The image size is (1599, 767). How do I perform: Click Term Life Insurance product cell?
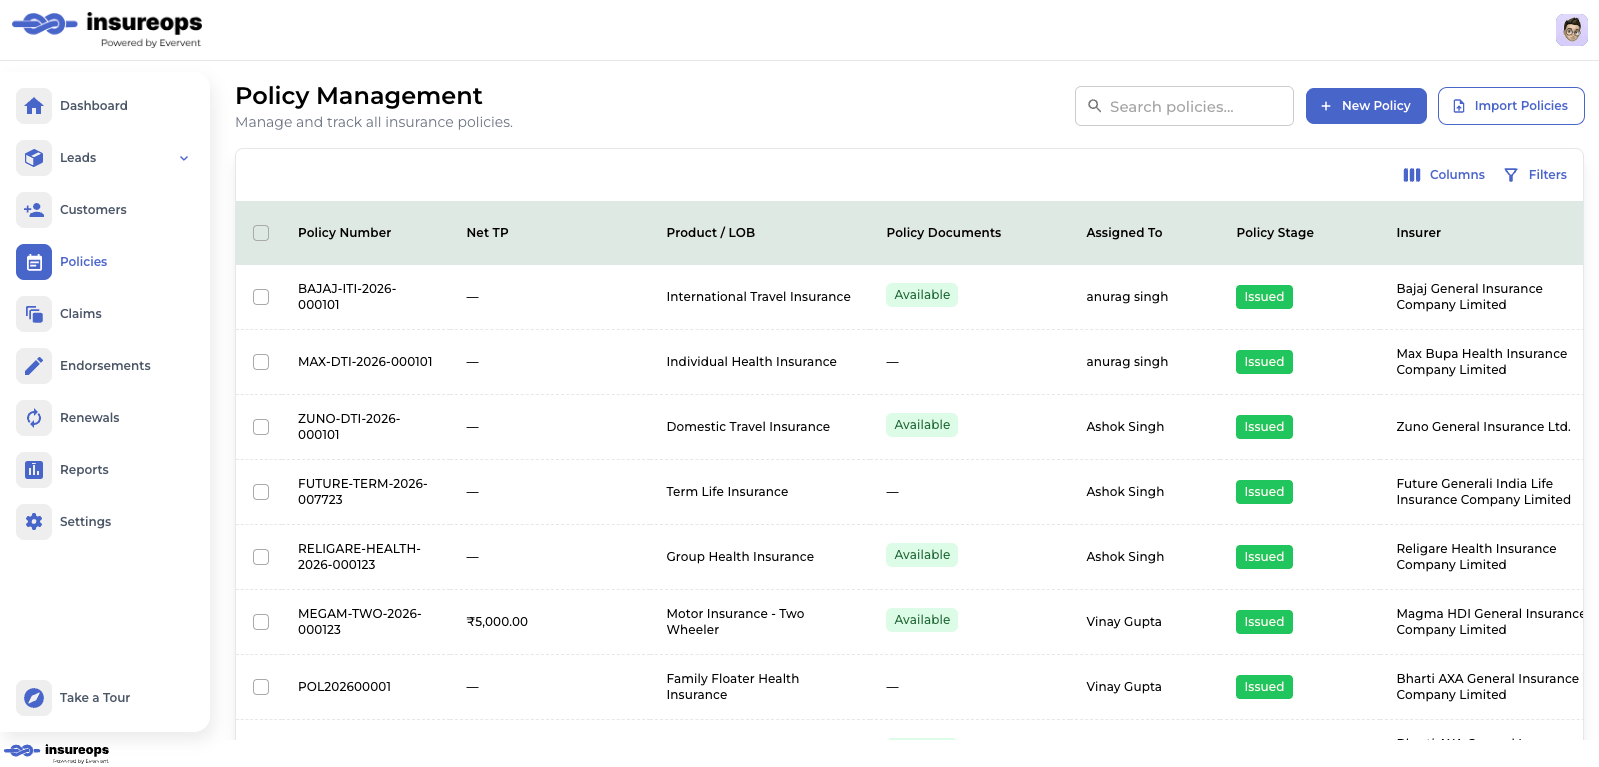point(727,492)
